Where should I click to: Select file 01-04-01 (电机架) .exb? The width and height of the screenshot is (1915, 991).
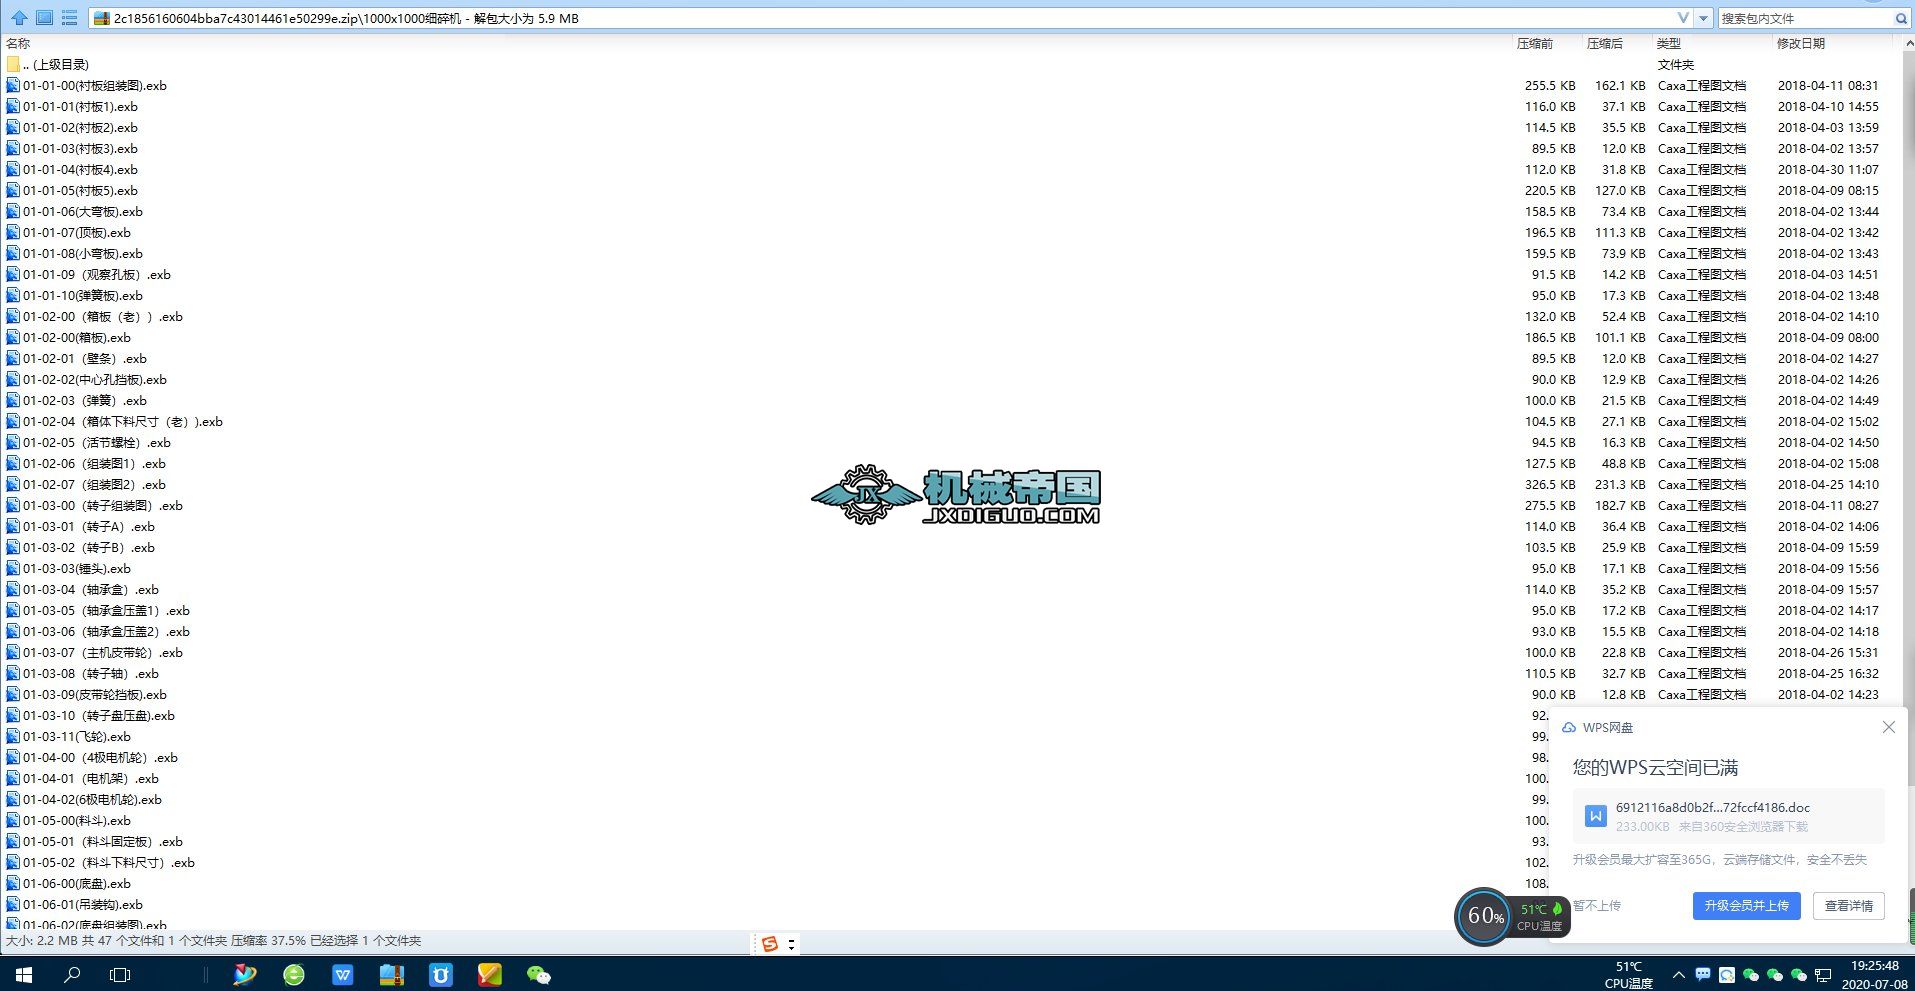[91, 778]
